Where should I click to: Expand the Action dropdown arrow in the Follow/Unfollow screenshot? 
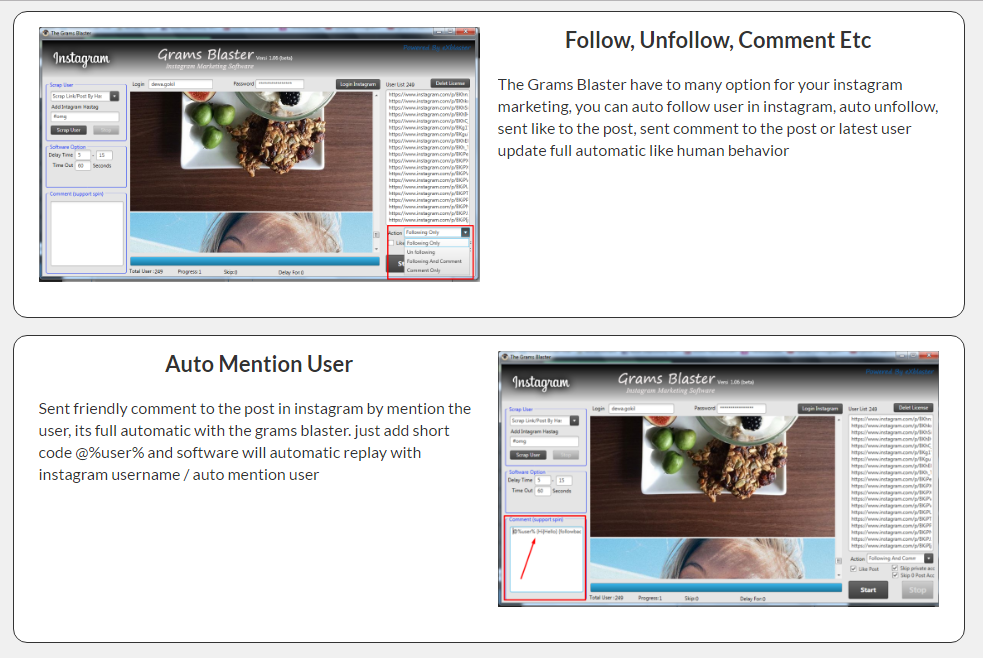tap(465, 232)
